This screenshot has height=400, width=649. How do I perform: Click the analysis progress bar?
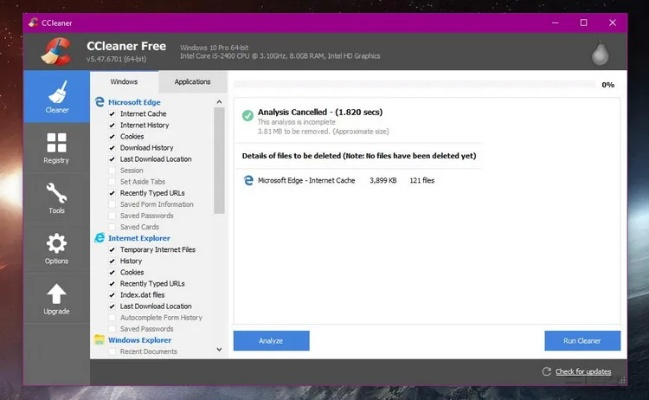pos(415,84)
